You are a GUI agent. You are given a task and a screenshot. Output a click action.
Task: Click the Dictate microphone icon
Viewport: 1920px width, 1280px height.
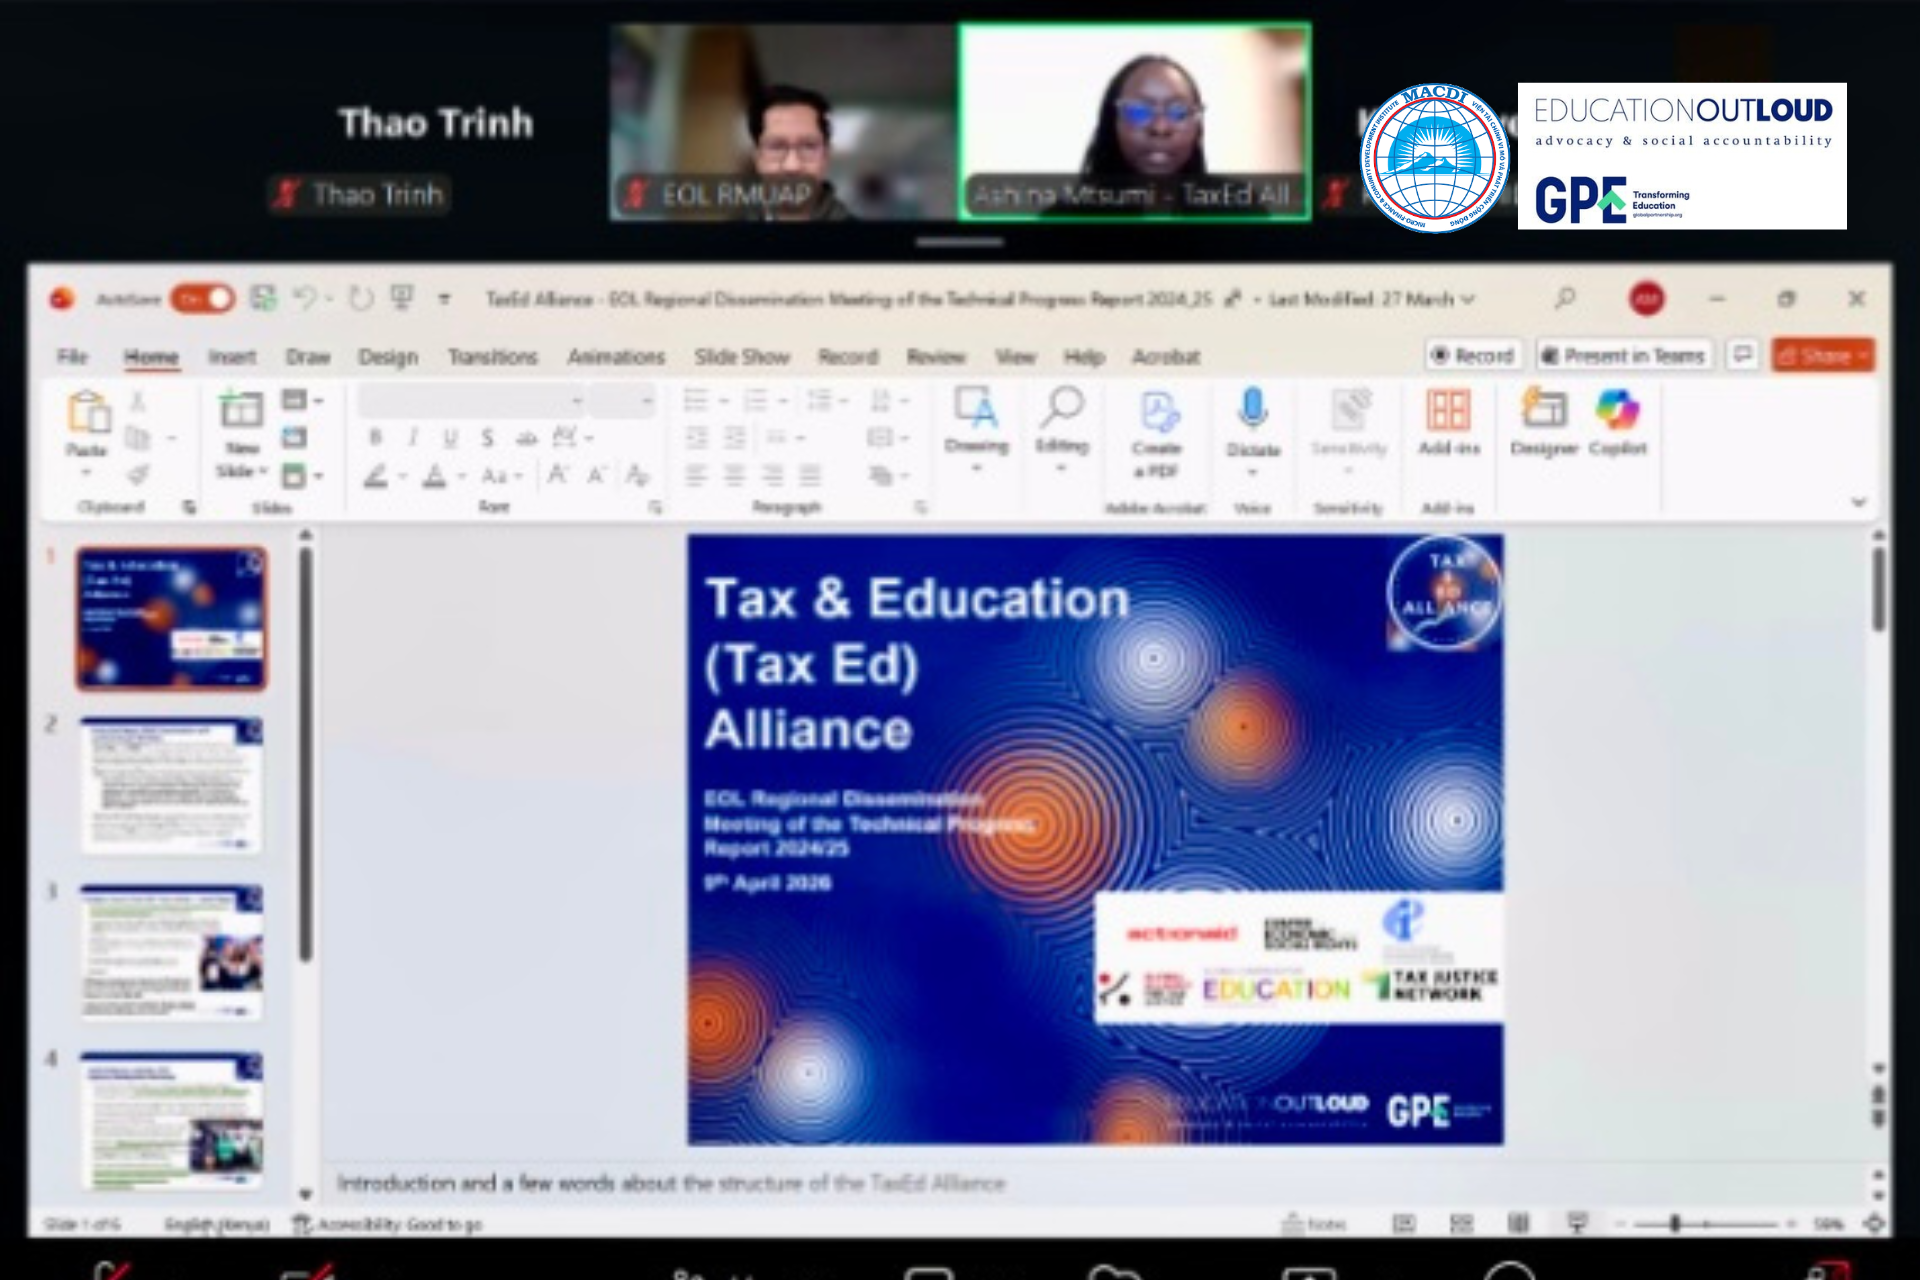click(x=1252, y=410)
